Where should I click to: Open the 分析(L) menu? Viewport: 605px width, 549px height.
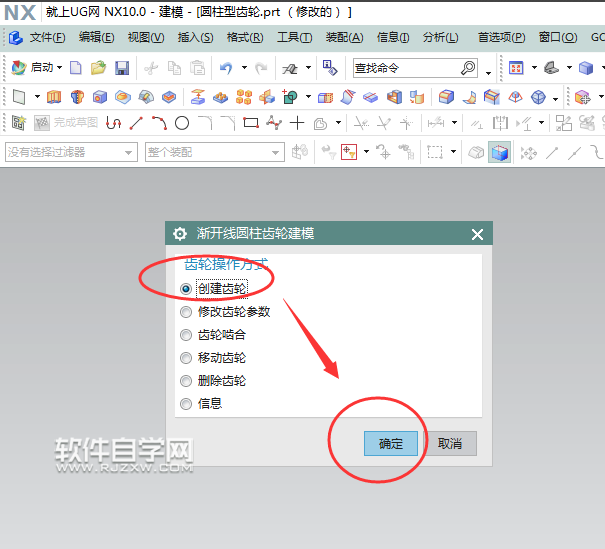440,37
